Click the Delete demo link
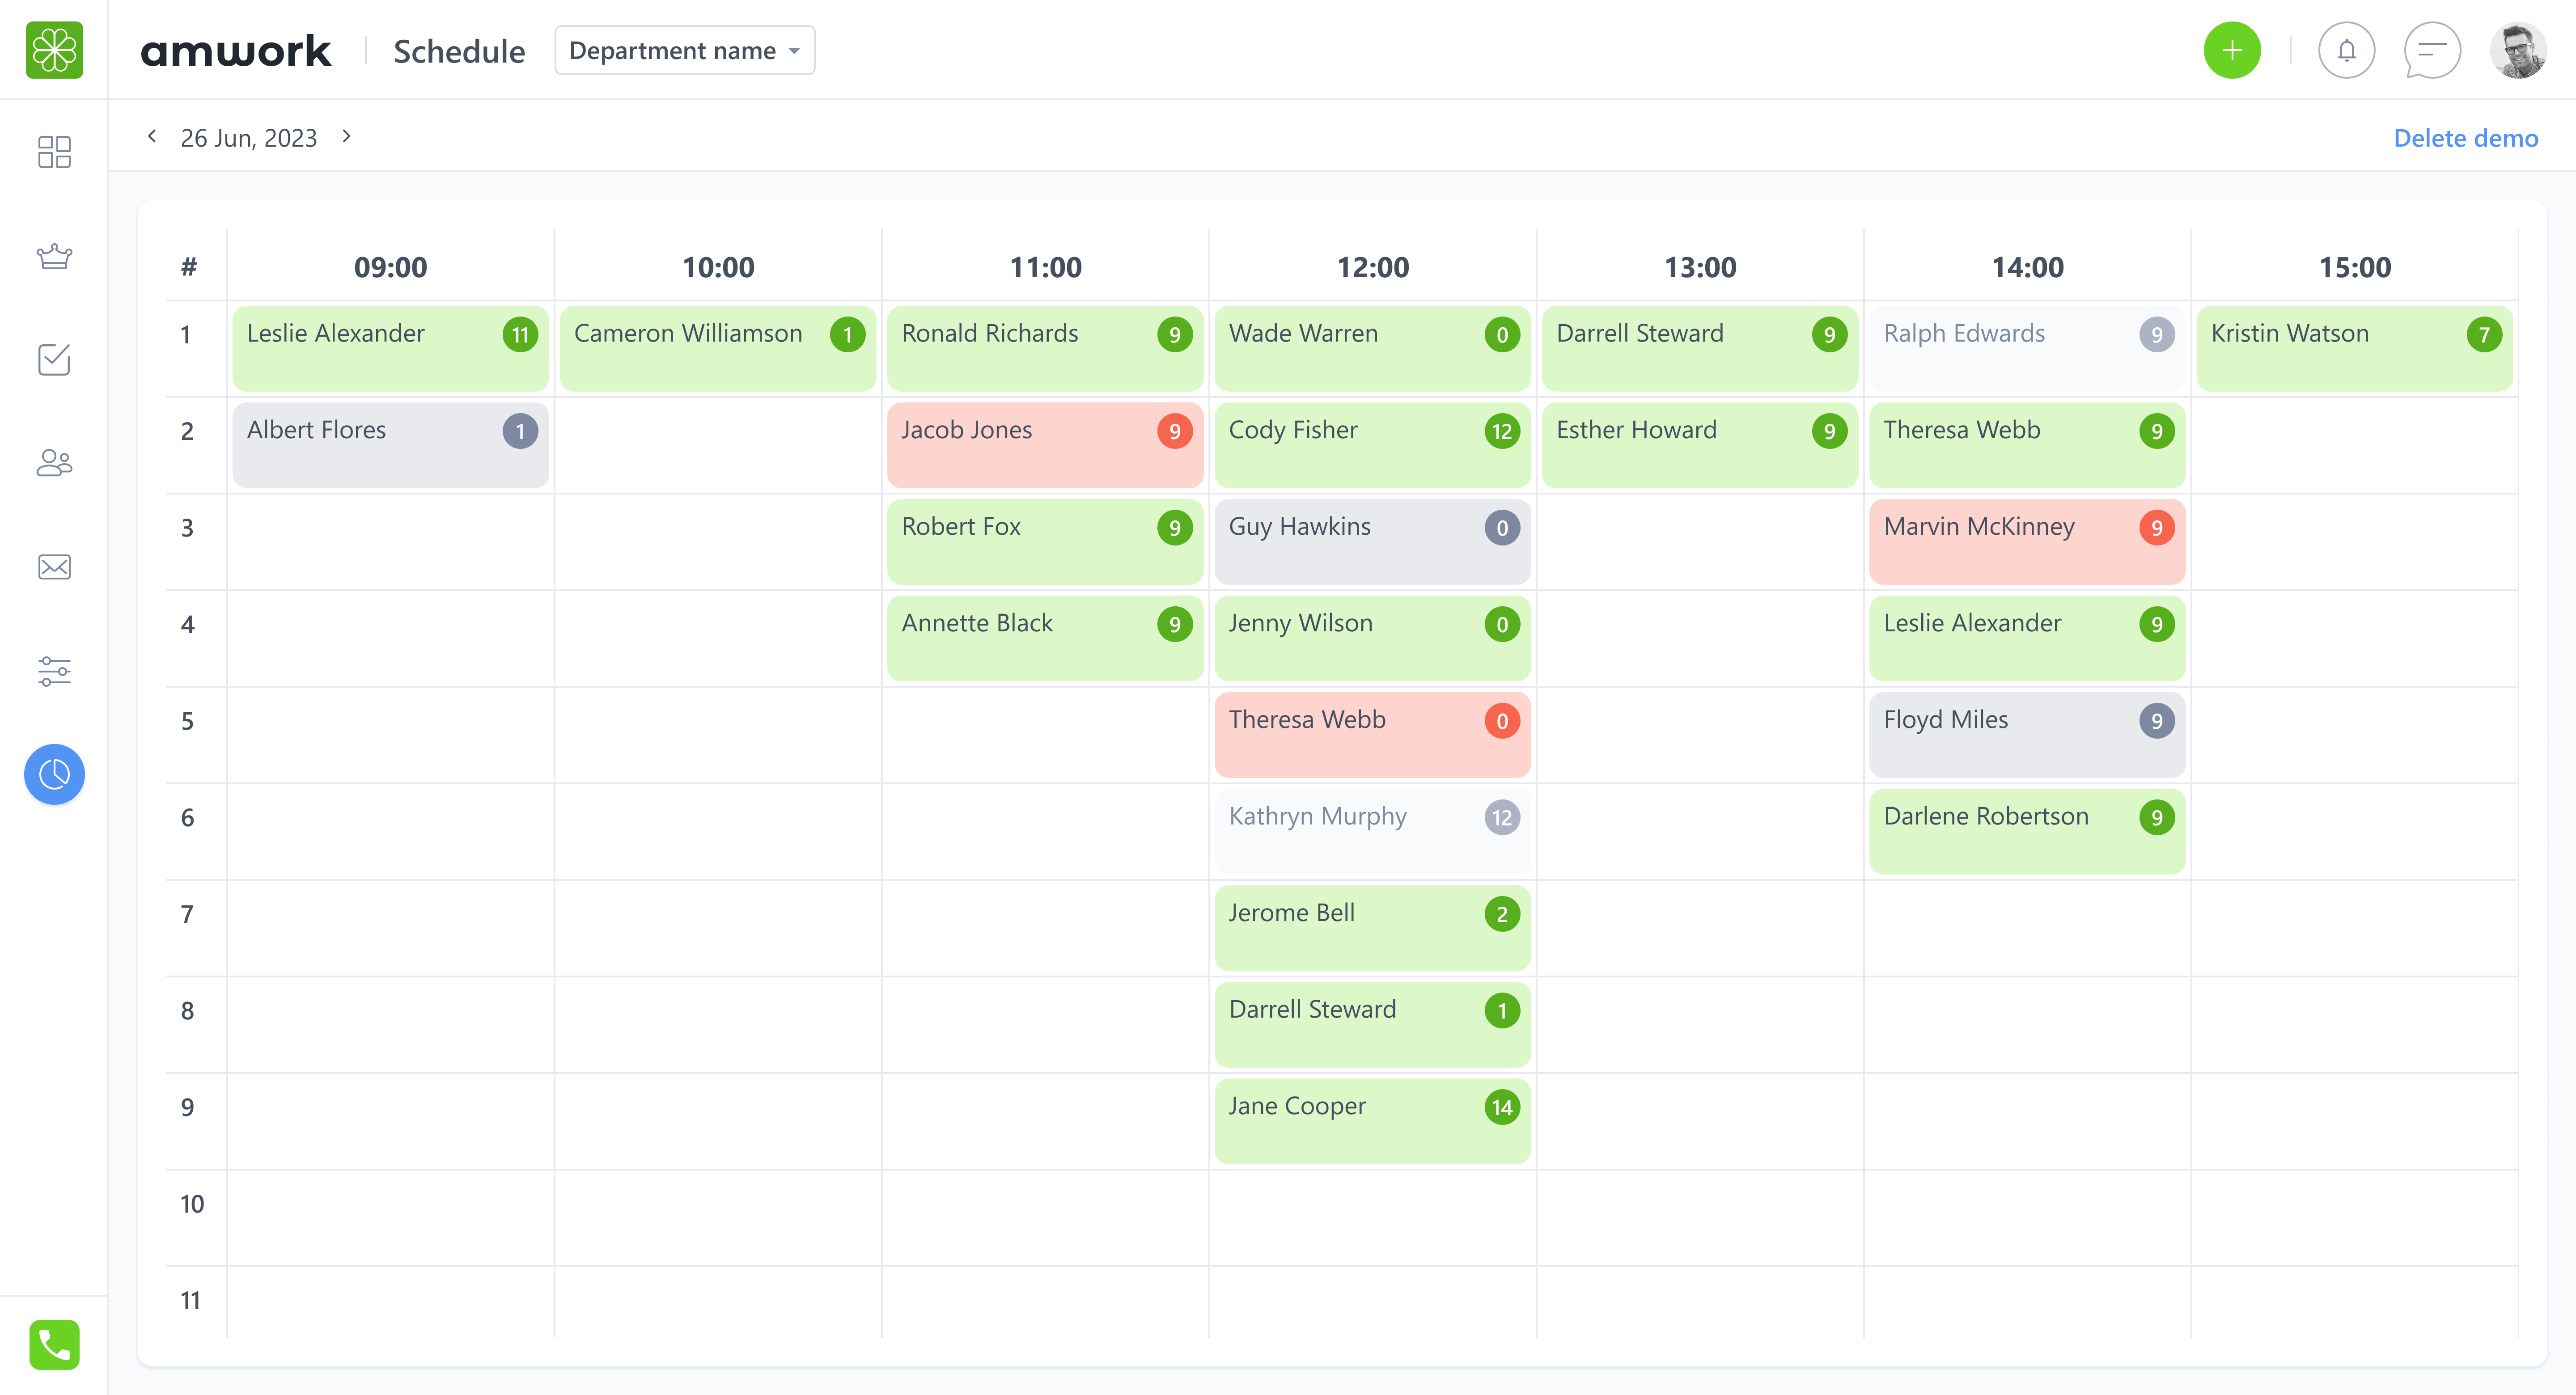 (x=2464, y=138)
